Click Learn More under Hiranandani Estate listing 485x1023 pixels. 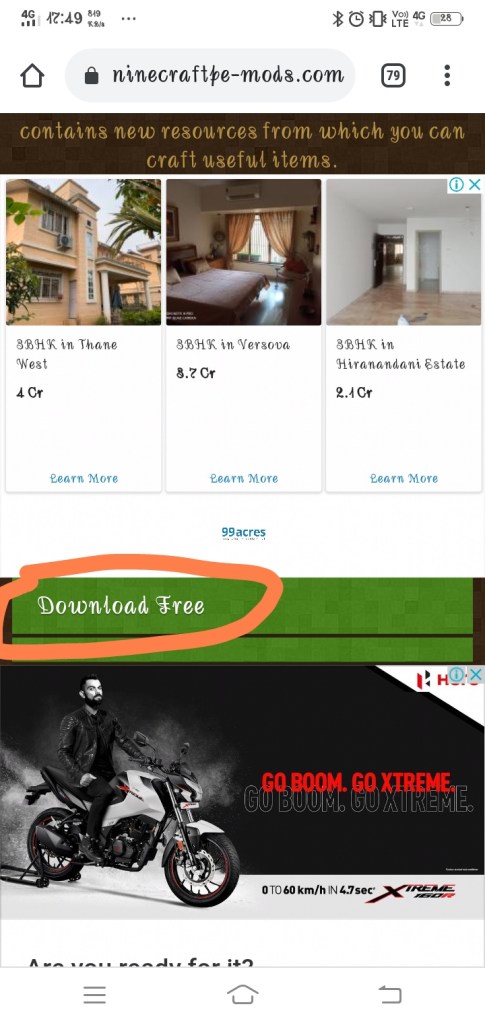click(405, 478)
